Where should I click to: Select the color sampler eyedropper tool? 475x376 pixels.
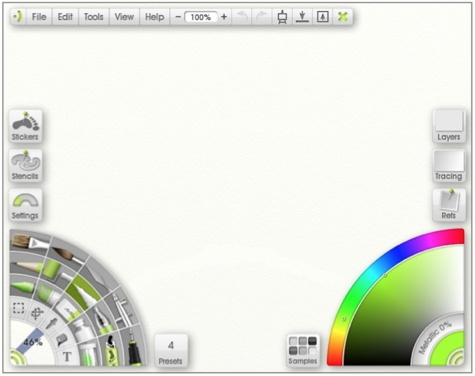click(51, 323)
